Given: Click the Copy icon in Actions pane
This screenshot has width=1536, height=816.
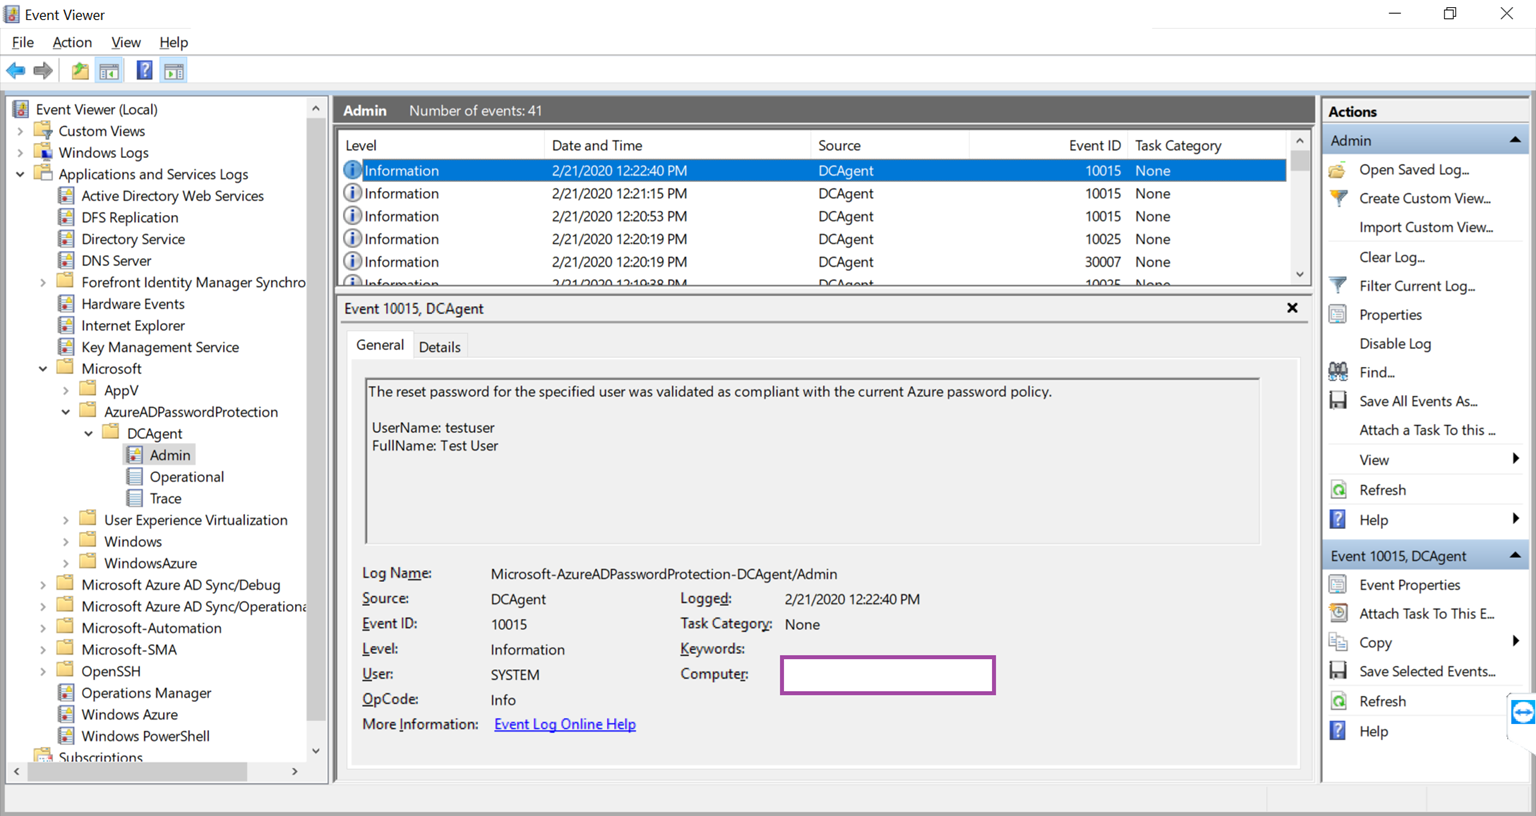Looking at the screenshot, I should [x=1338, y=642].
